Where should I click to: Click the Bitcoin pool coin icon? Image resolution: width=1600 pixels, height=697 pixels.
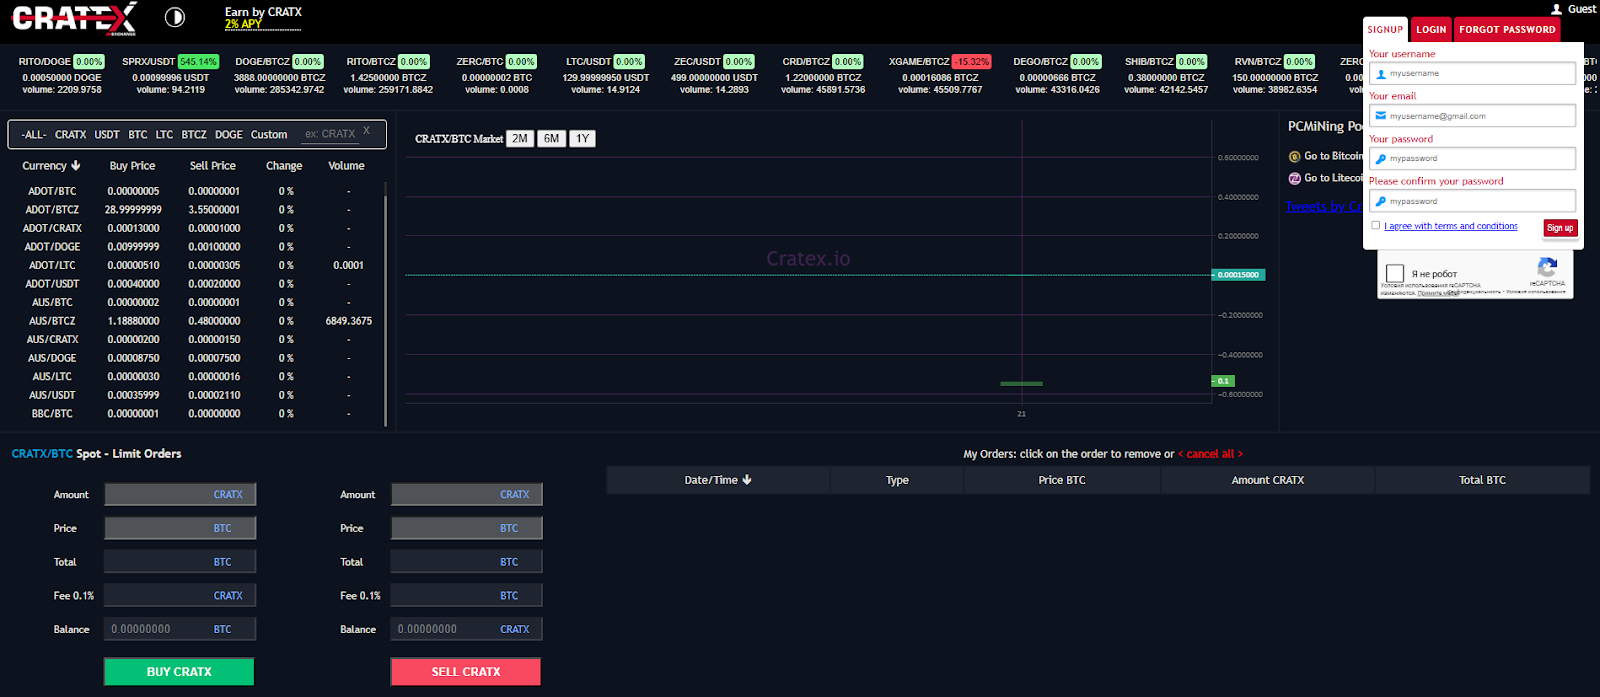(x=1295, y=157)
